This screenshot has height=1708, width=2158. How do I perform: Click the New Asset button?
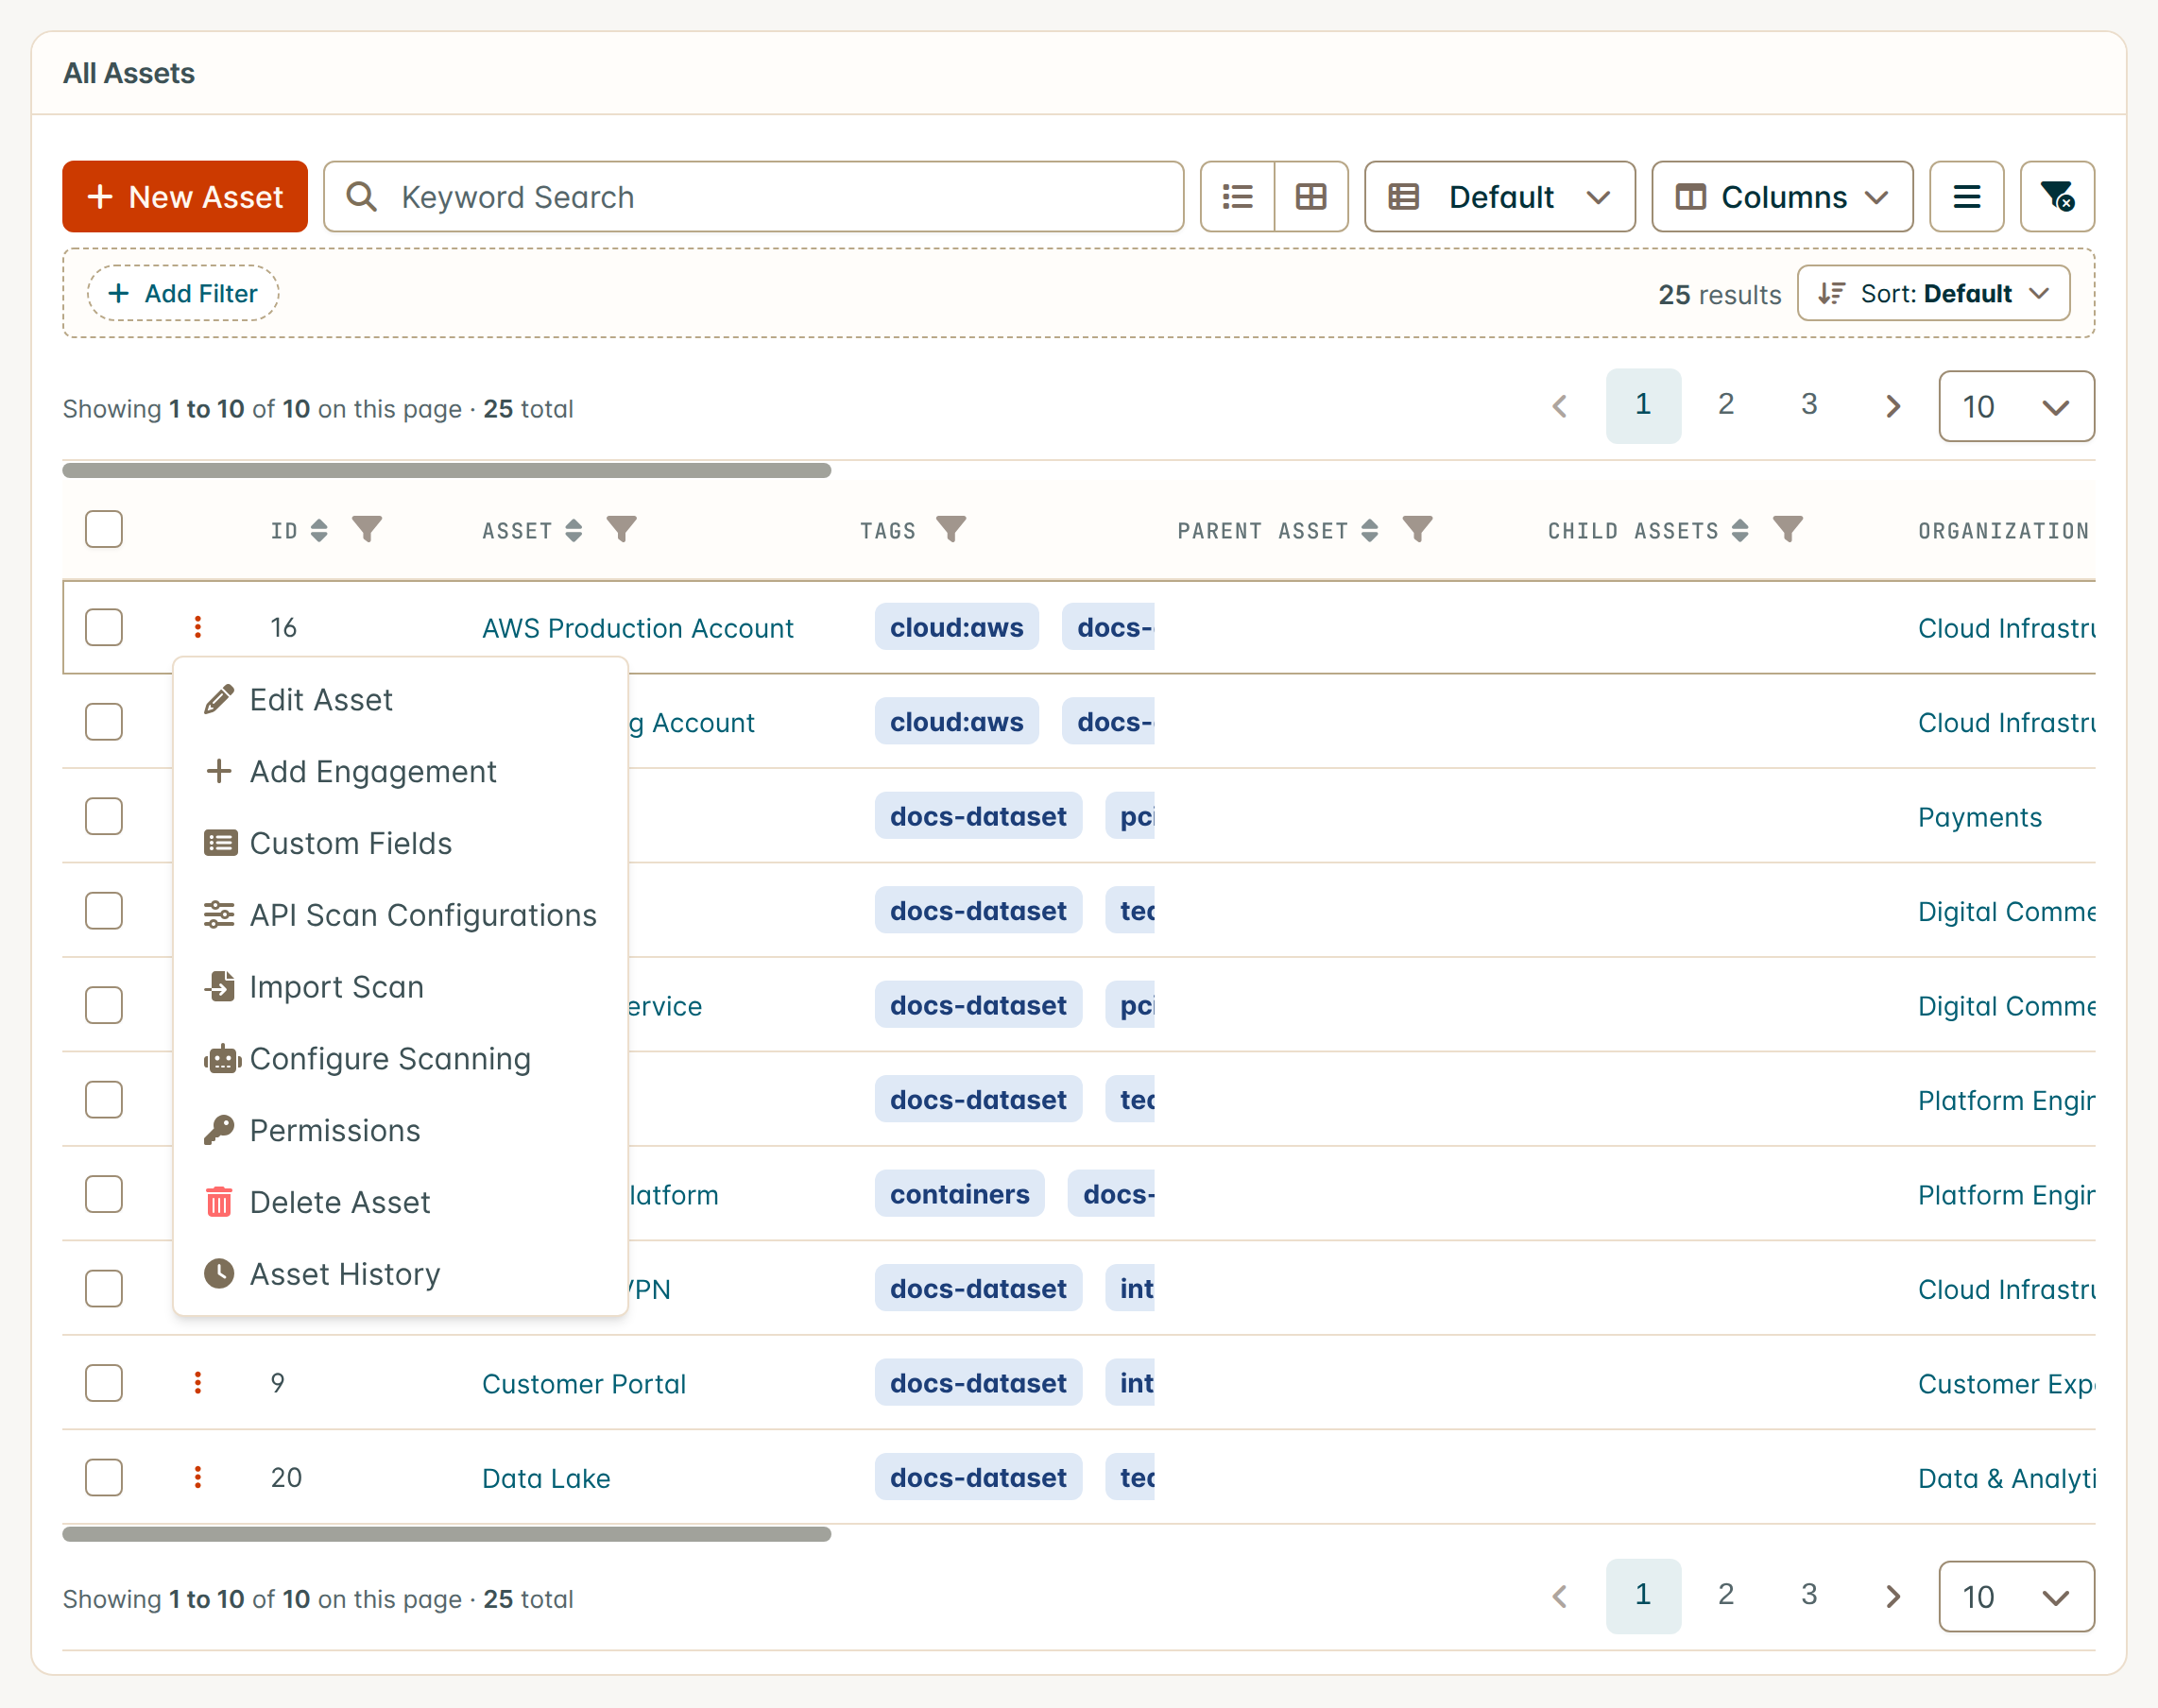185,197
